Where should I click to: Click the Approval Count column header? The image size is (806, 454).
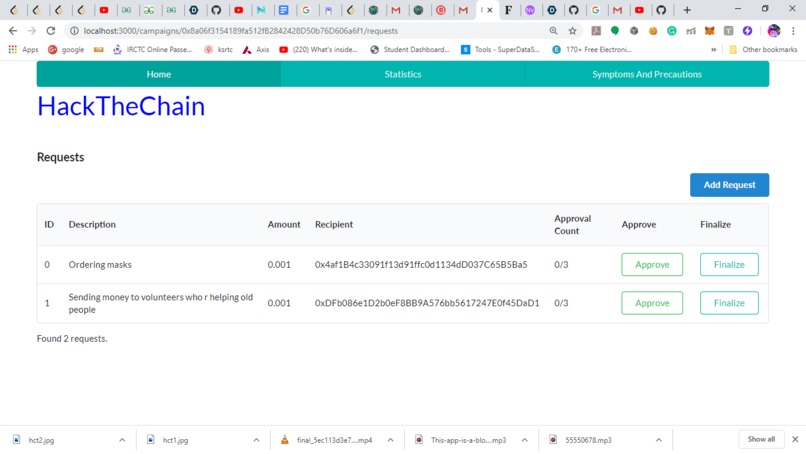tap(572, 225)
